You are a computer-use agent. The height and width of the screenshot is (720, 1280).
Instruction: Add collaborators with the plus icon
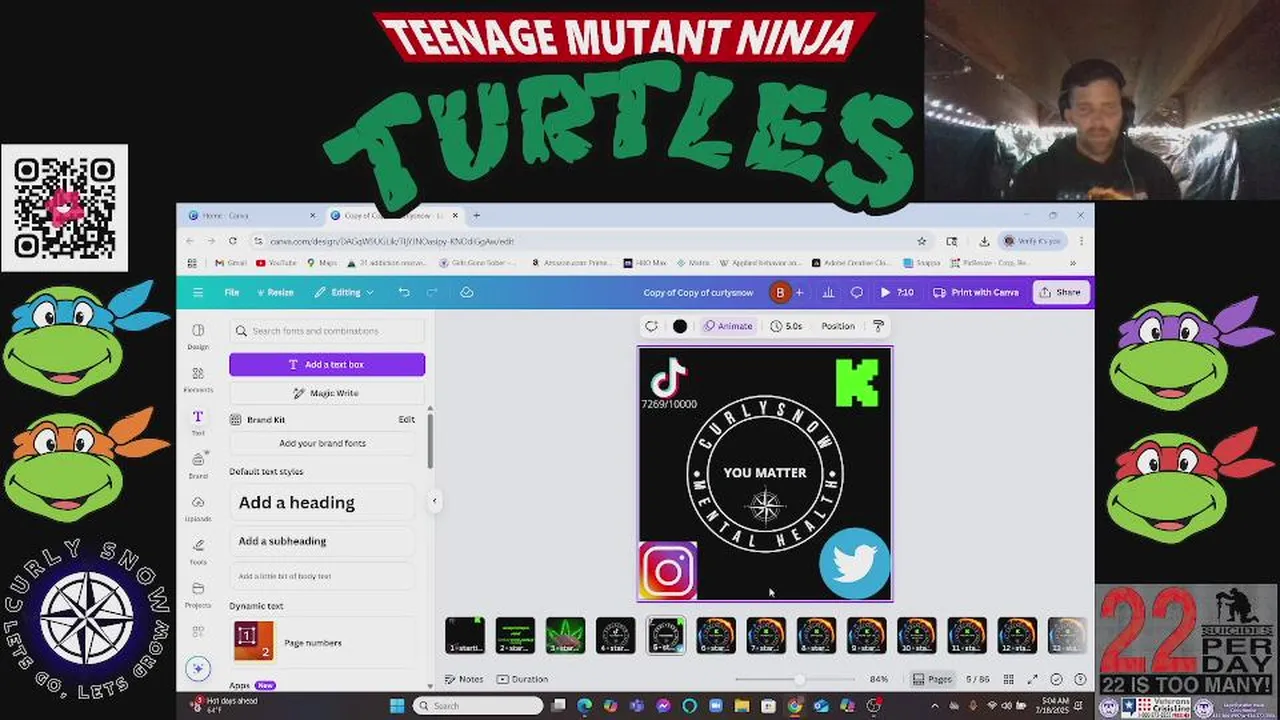799,292
